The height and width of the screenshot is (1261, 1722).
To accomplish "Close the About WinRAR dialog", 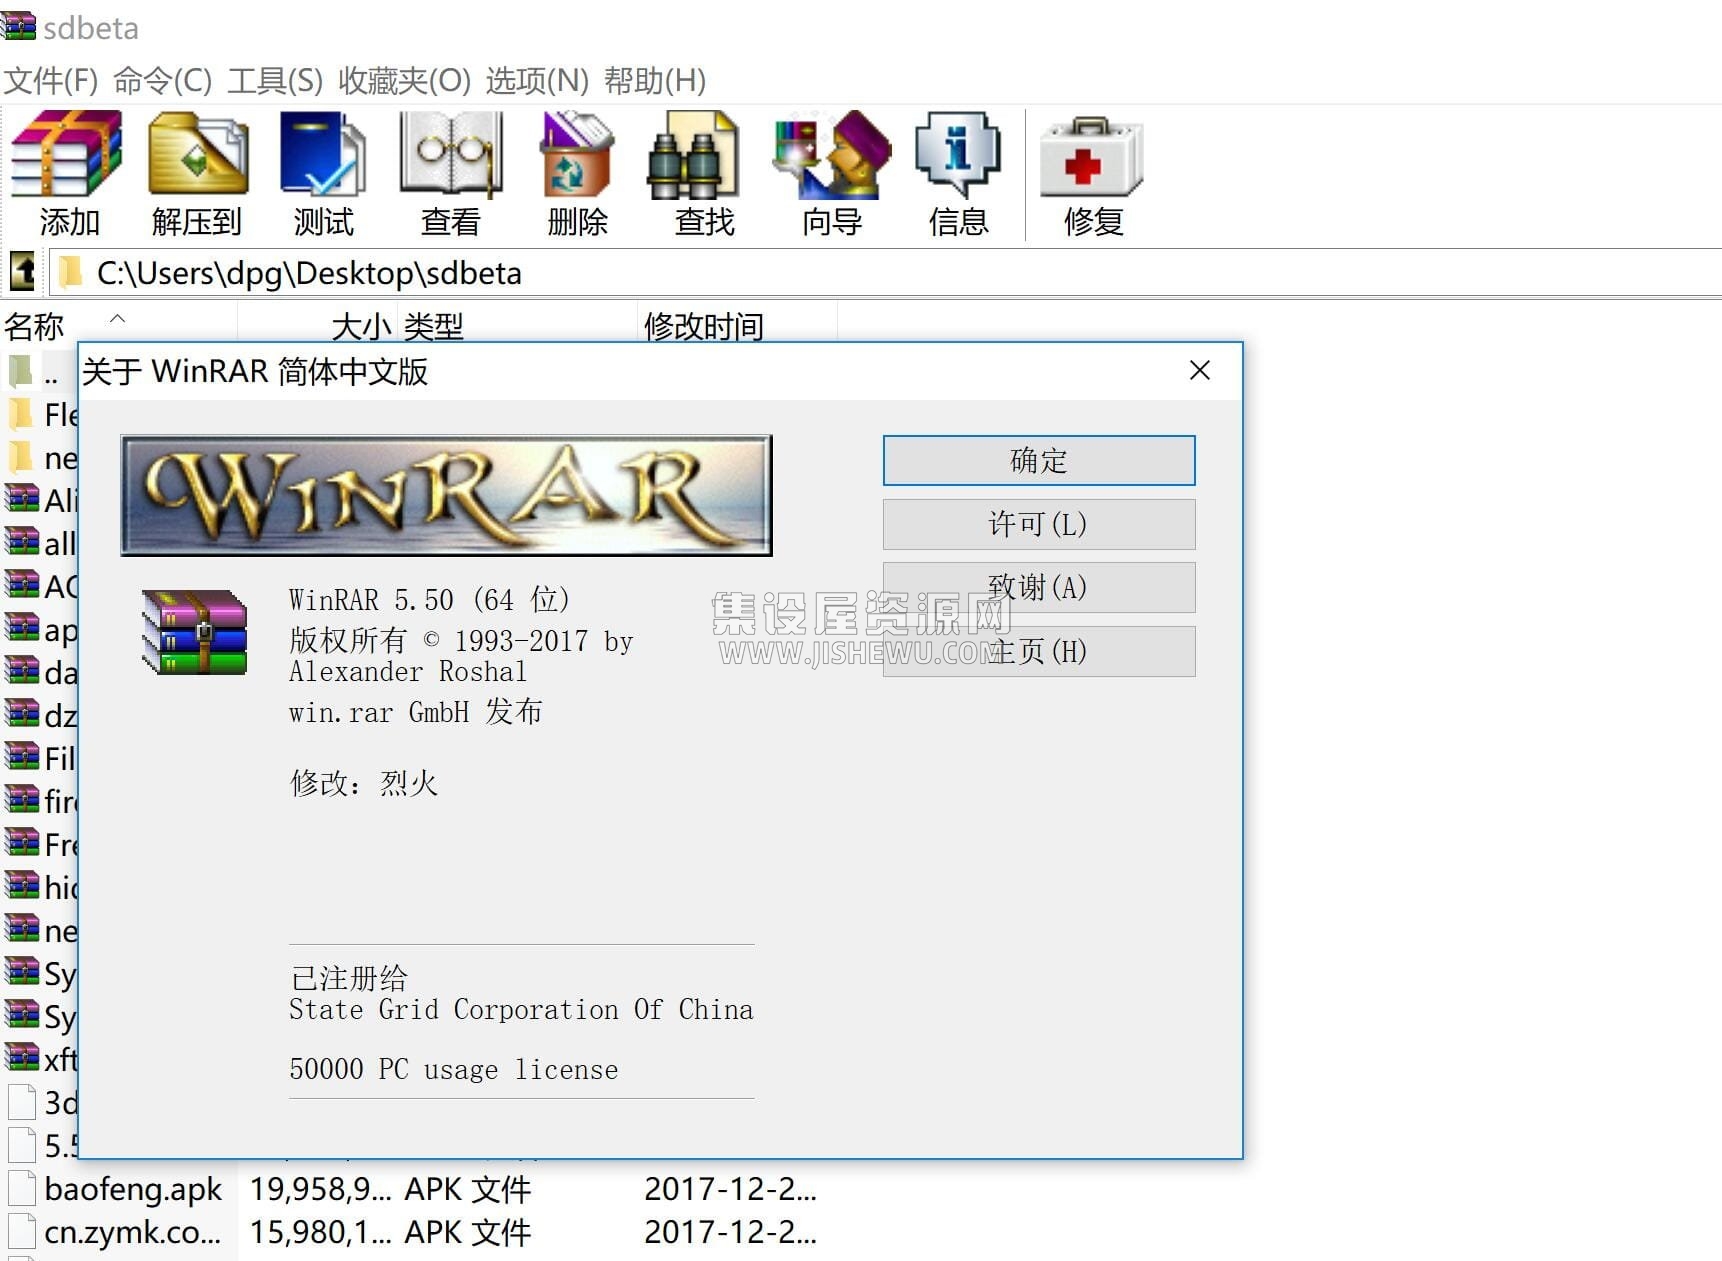I will tap(1200, 371).
